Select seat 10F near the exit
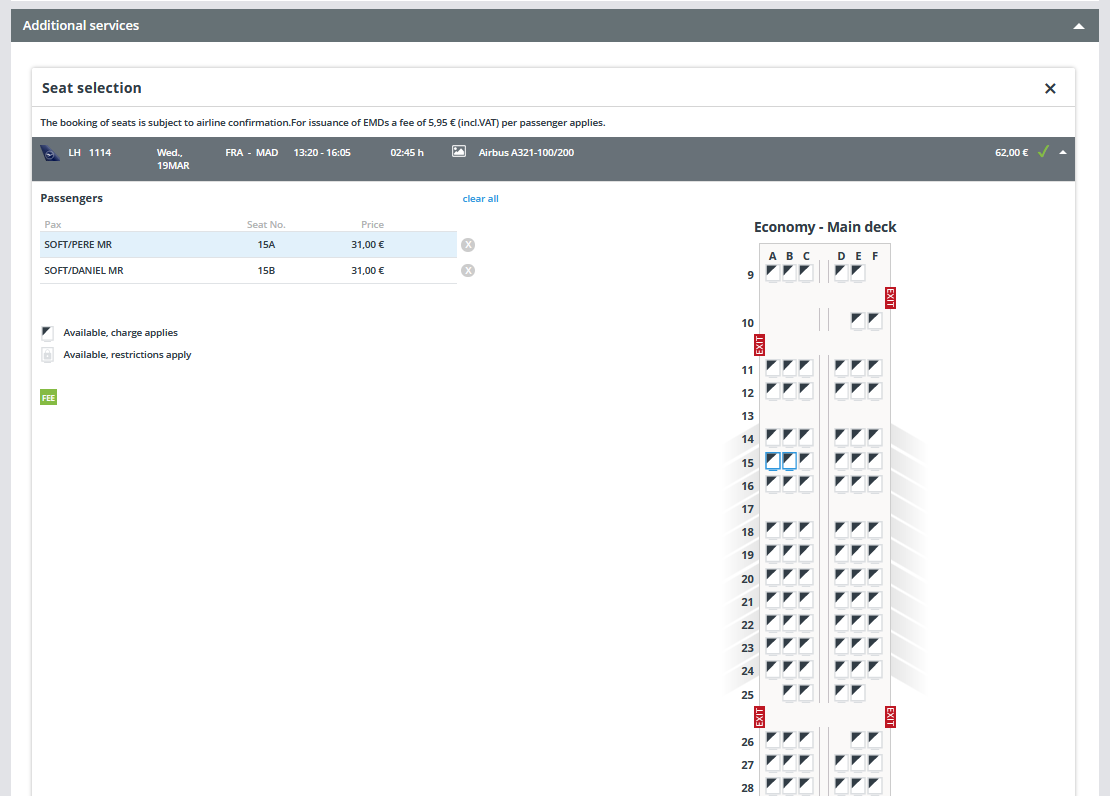 coord(875,321)
